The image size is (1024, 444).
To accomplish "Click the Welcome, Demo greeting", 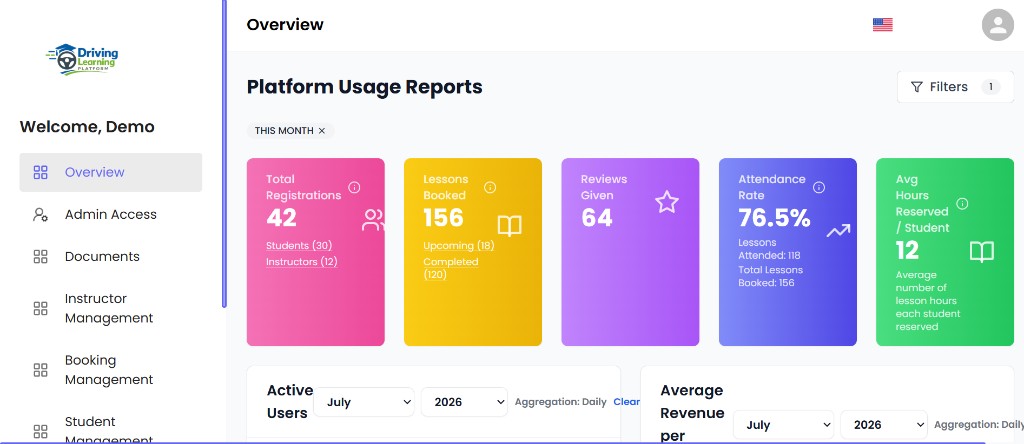I will (x=87, y=127).
